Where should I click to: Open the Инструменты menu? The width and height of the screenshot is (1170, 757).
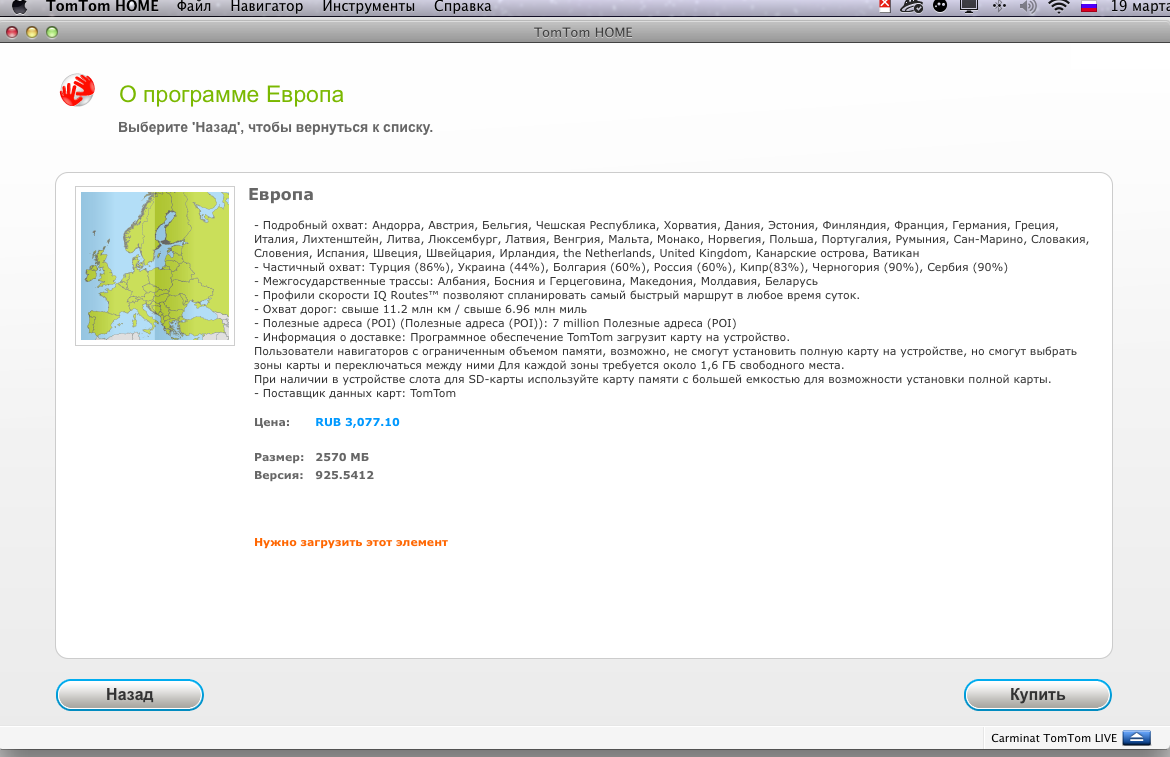pos(368,7)
